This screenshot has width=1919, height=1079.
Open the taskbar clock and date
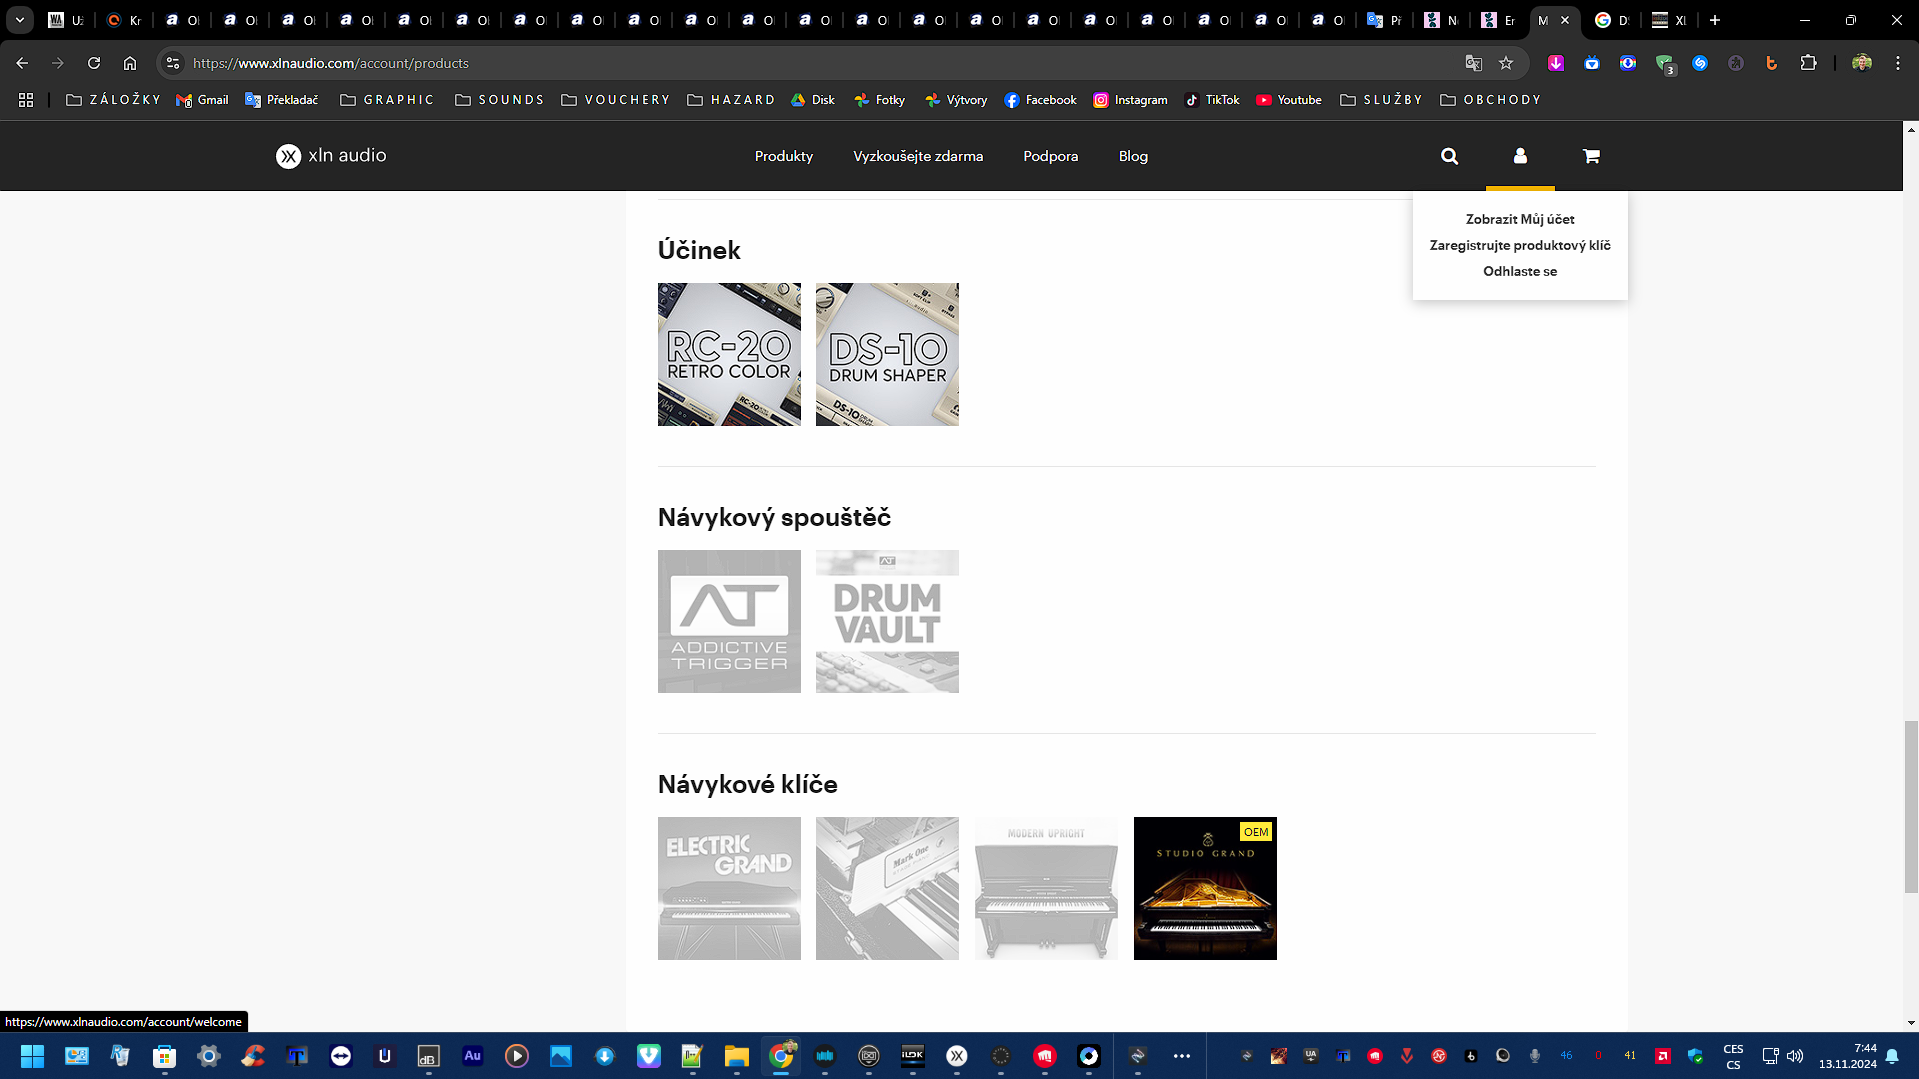(x=1847, y=1056)
